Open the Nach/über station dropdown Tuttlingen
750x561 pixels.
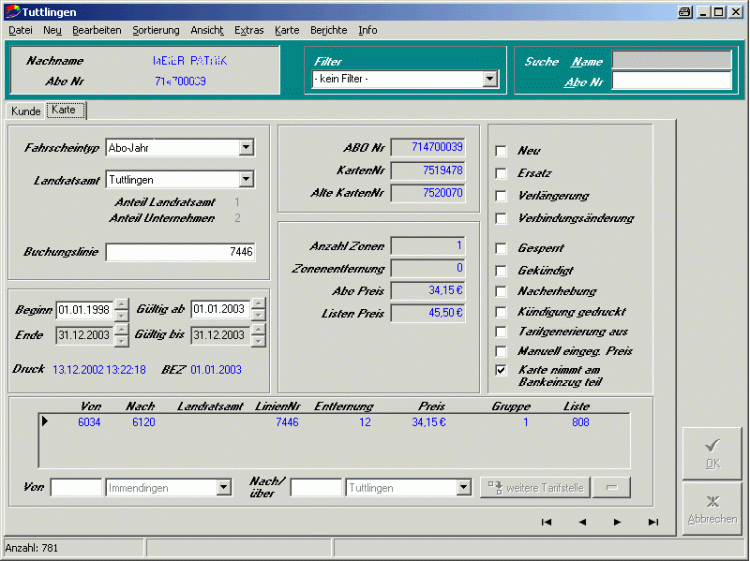click(463, 488)
